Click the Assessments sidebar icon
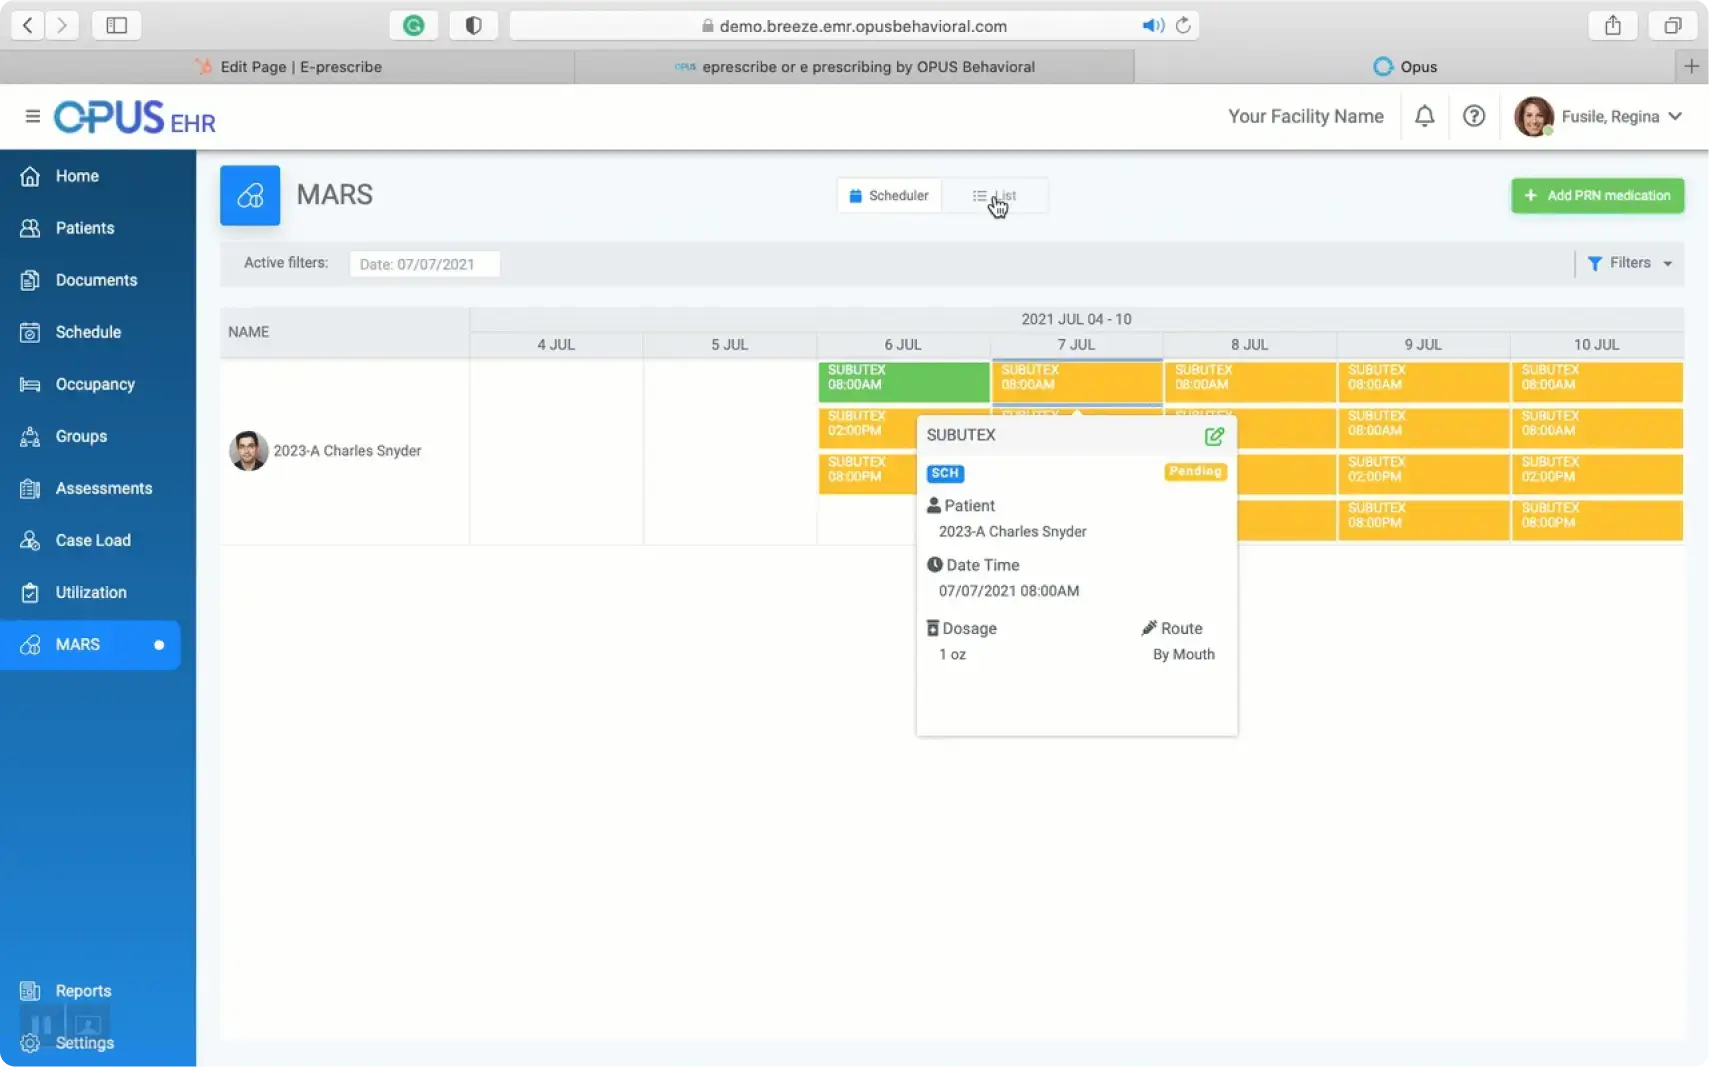The height and width of the screenshot is (1067, 1709). (30, 488)
